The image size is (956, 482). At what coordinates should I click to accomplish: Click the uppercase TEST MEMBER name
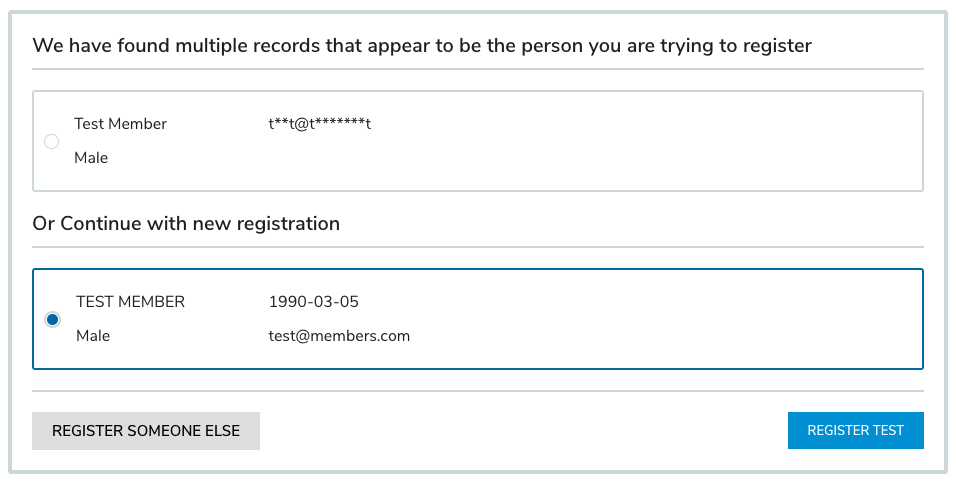coord(130,302)
